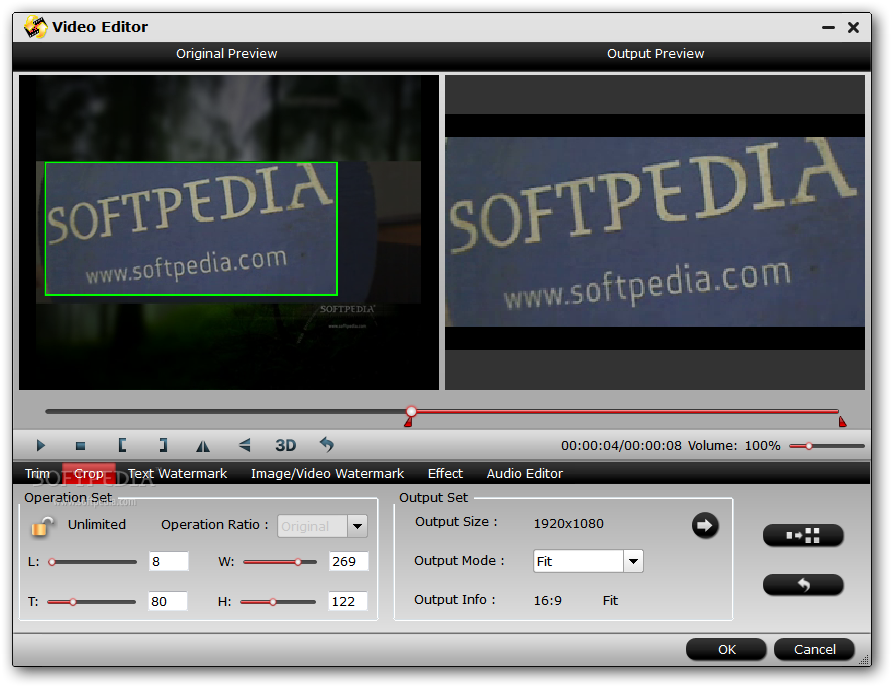This screenshot has width=892, height=687.
Task: Click the apply-to-all grid button
Action: coord(803,535)
